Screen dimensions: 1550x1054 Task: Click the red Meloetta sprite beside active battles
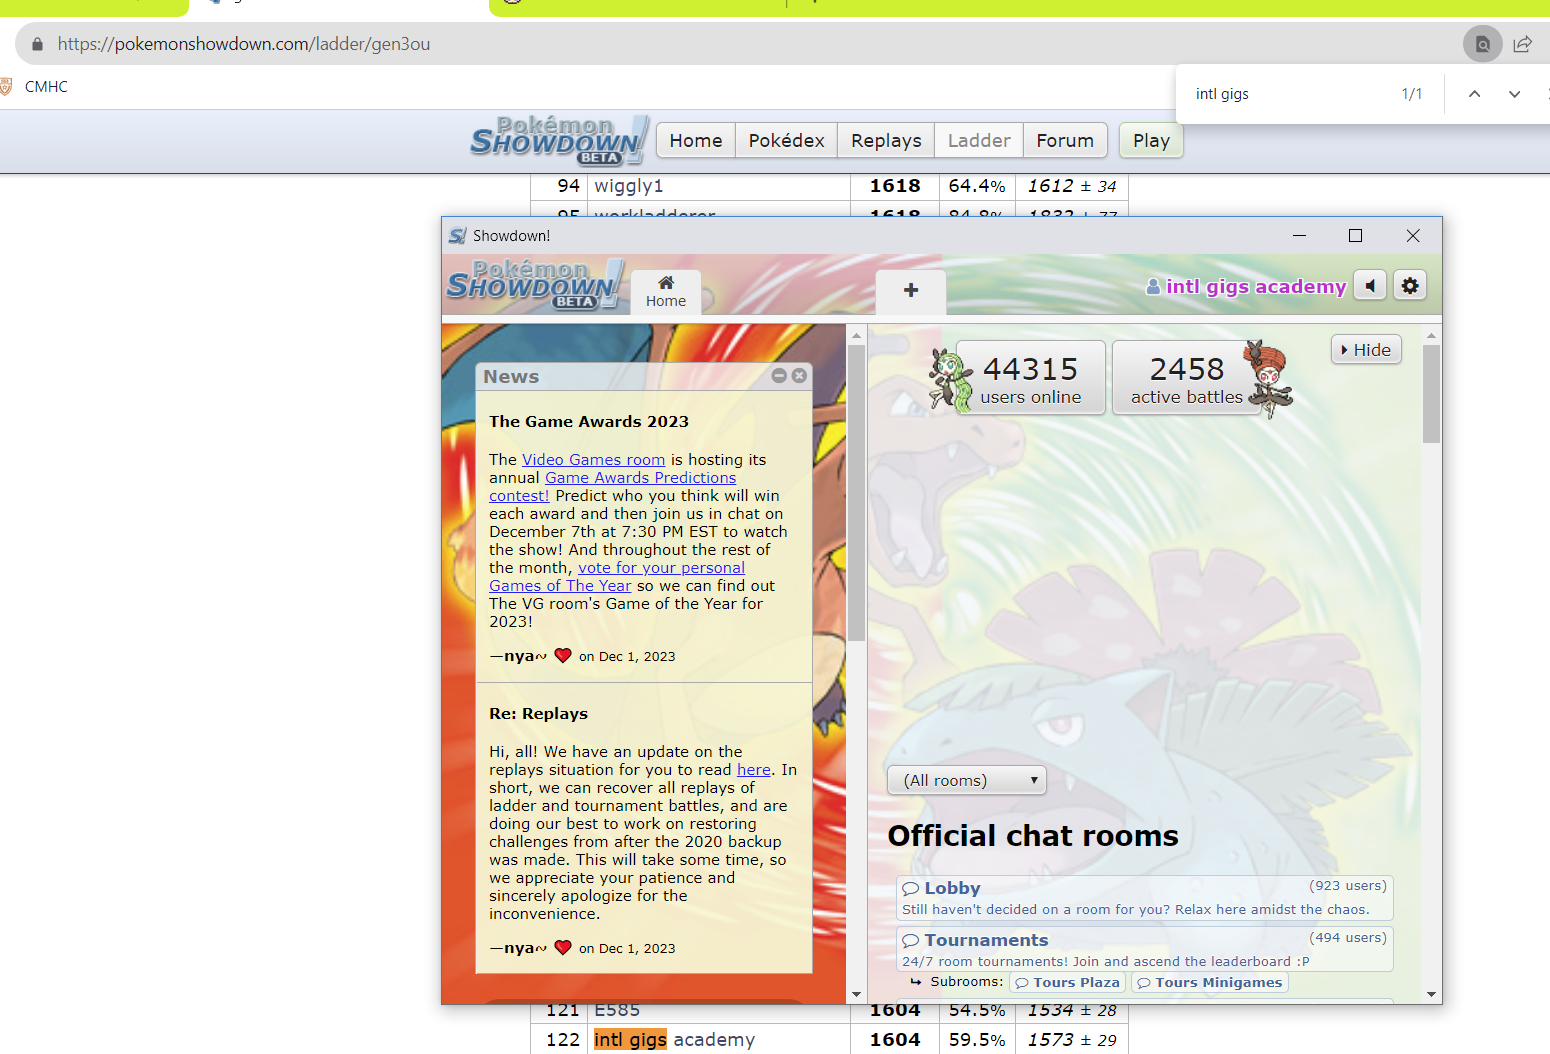click(1268, 378)
